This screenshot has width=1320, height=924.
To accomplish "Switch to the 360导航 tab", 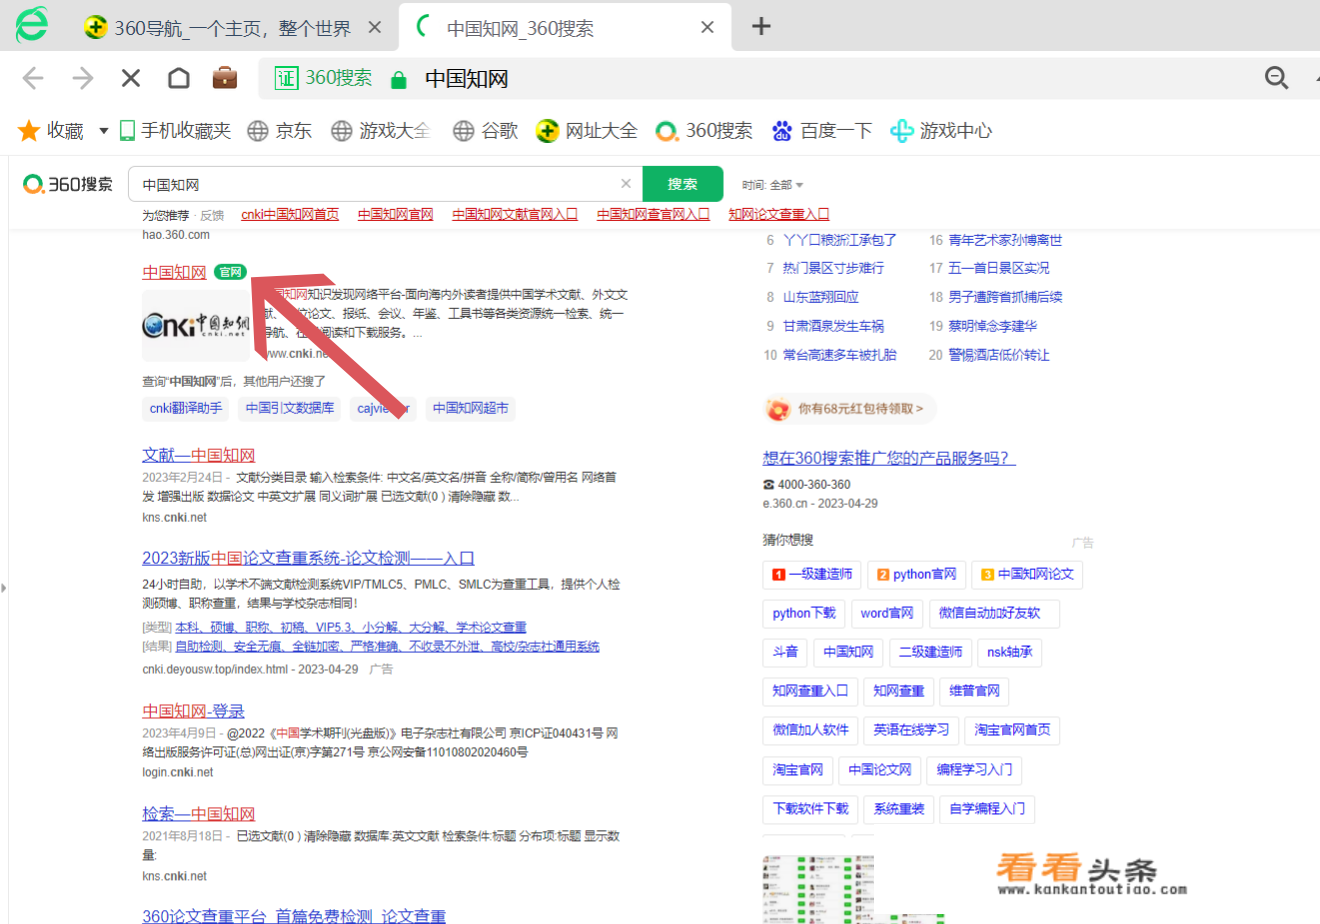I will [x=232, y=28].
